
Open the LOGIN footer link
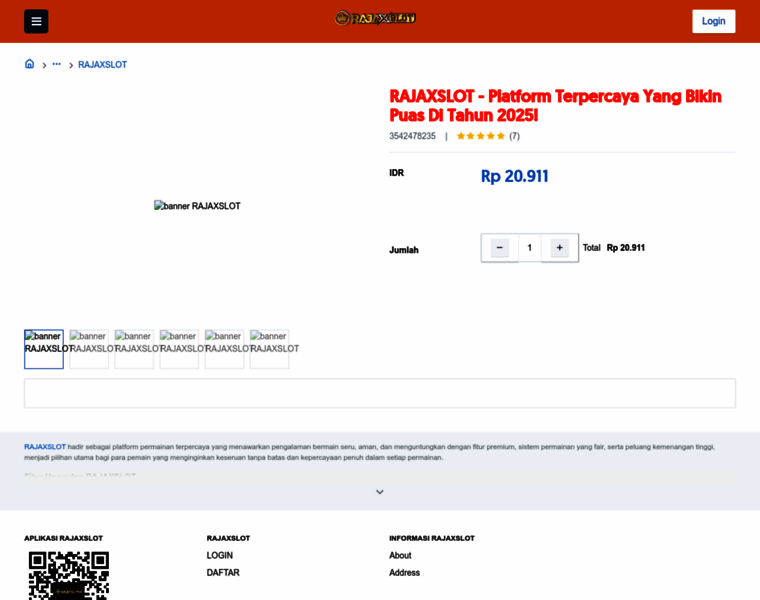tap(220, 555)
